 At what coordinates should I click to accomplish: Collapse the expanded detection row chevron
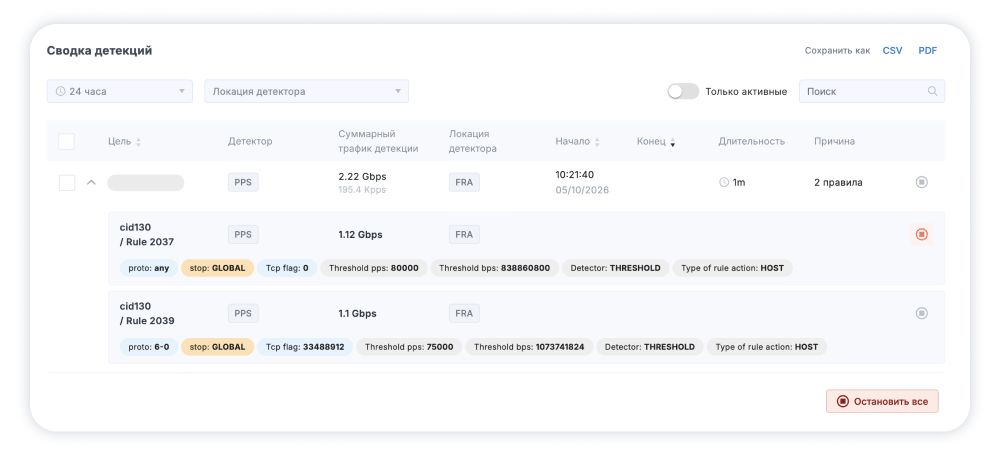coord(91,182)
